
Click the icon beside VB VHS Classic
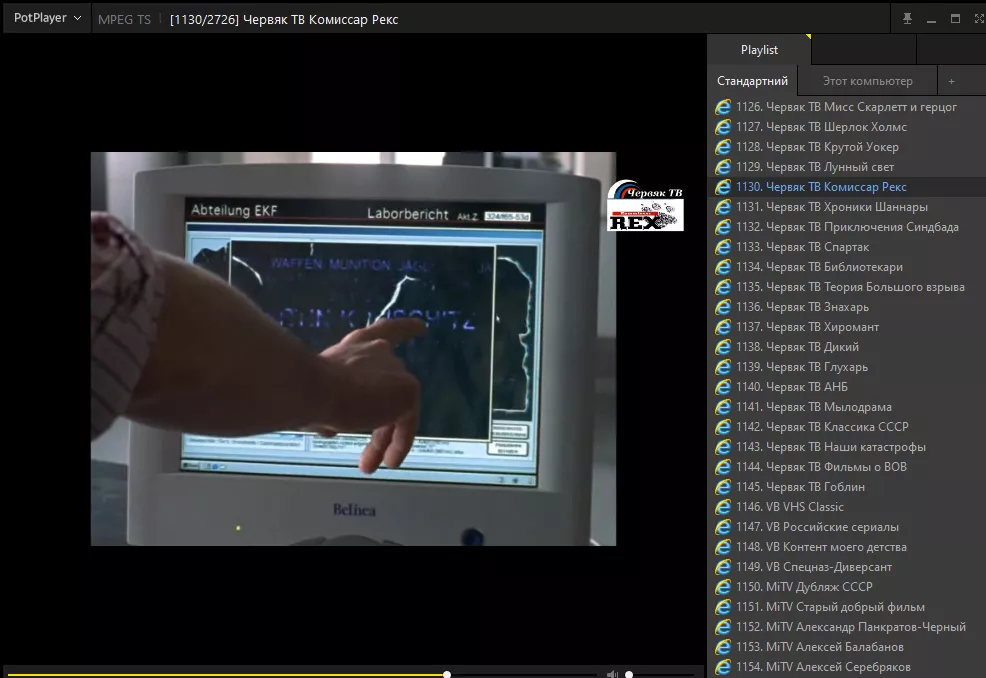tap(723, 507)
